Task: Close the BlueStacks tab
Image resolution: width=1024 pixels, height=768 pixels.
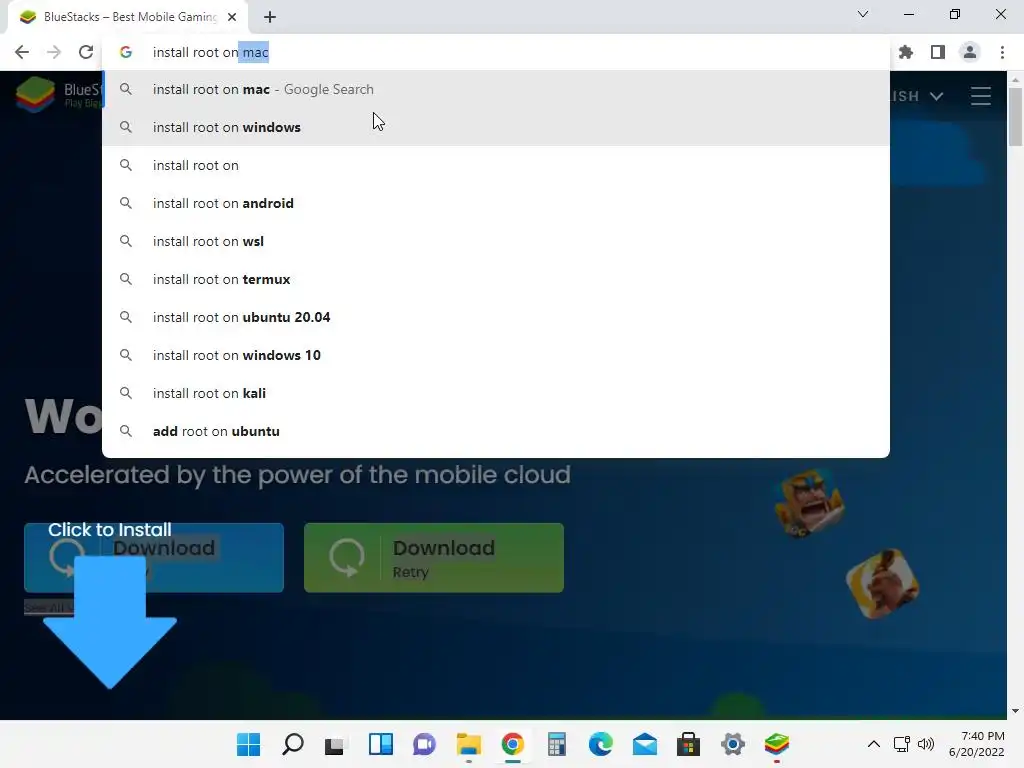Action: pos(232,17)
